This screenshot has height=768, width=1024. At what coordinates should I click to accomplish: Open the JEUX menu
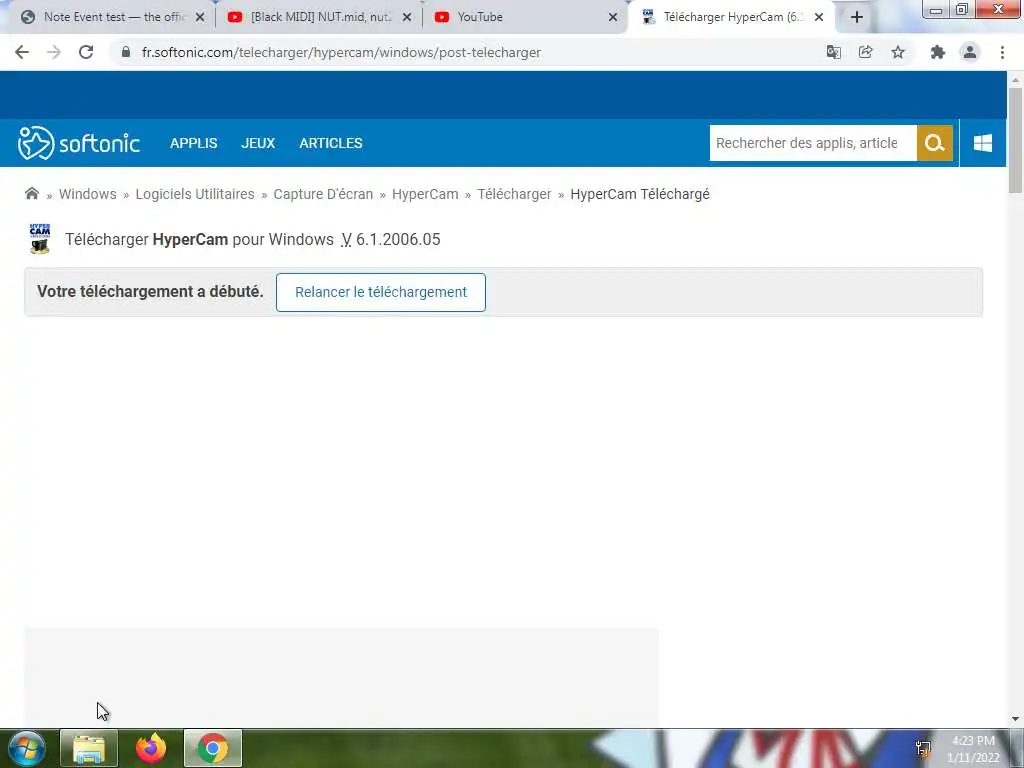click(x=258, y=143)
